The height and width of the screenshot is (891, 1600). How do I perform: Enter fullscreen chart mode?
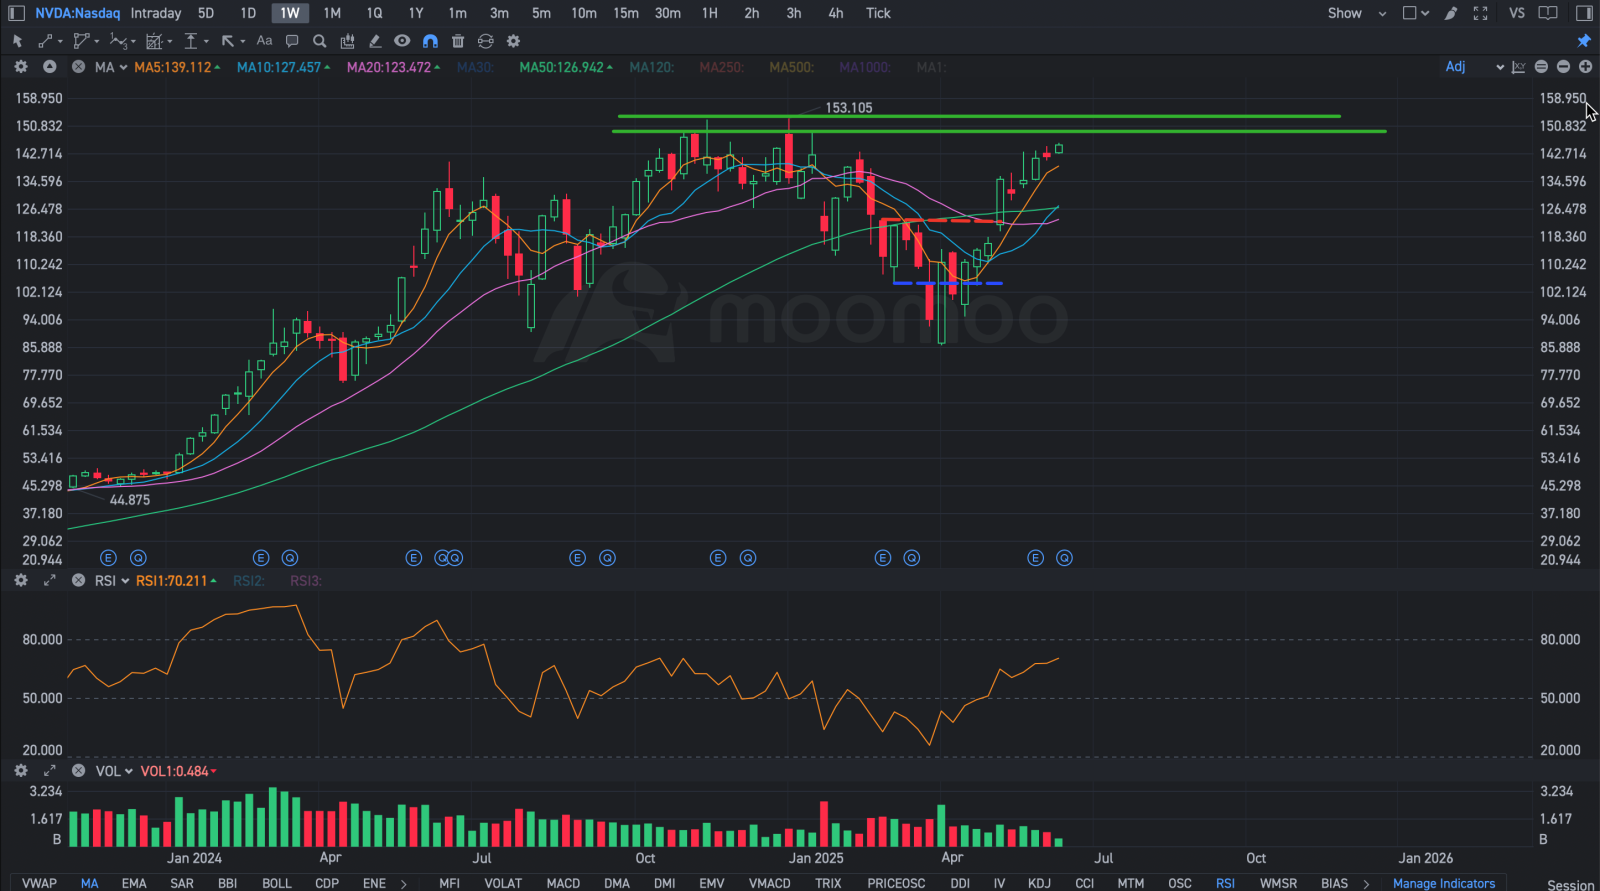tap(1481, 13)
